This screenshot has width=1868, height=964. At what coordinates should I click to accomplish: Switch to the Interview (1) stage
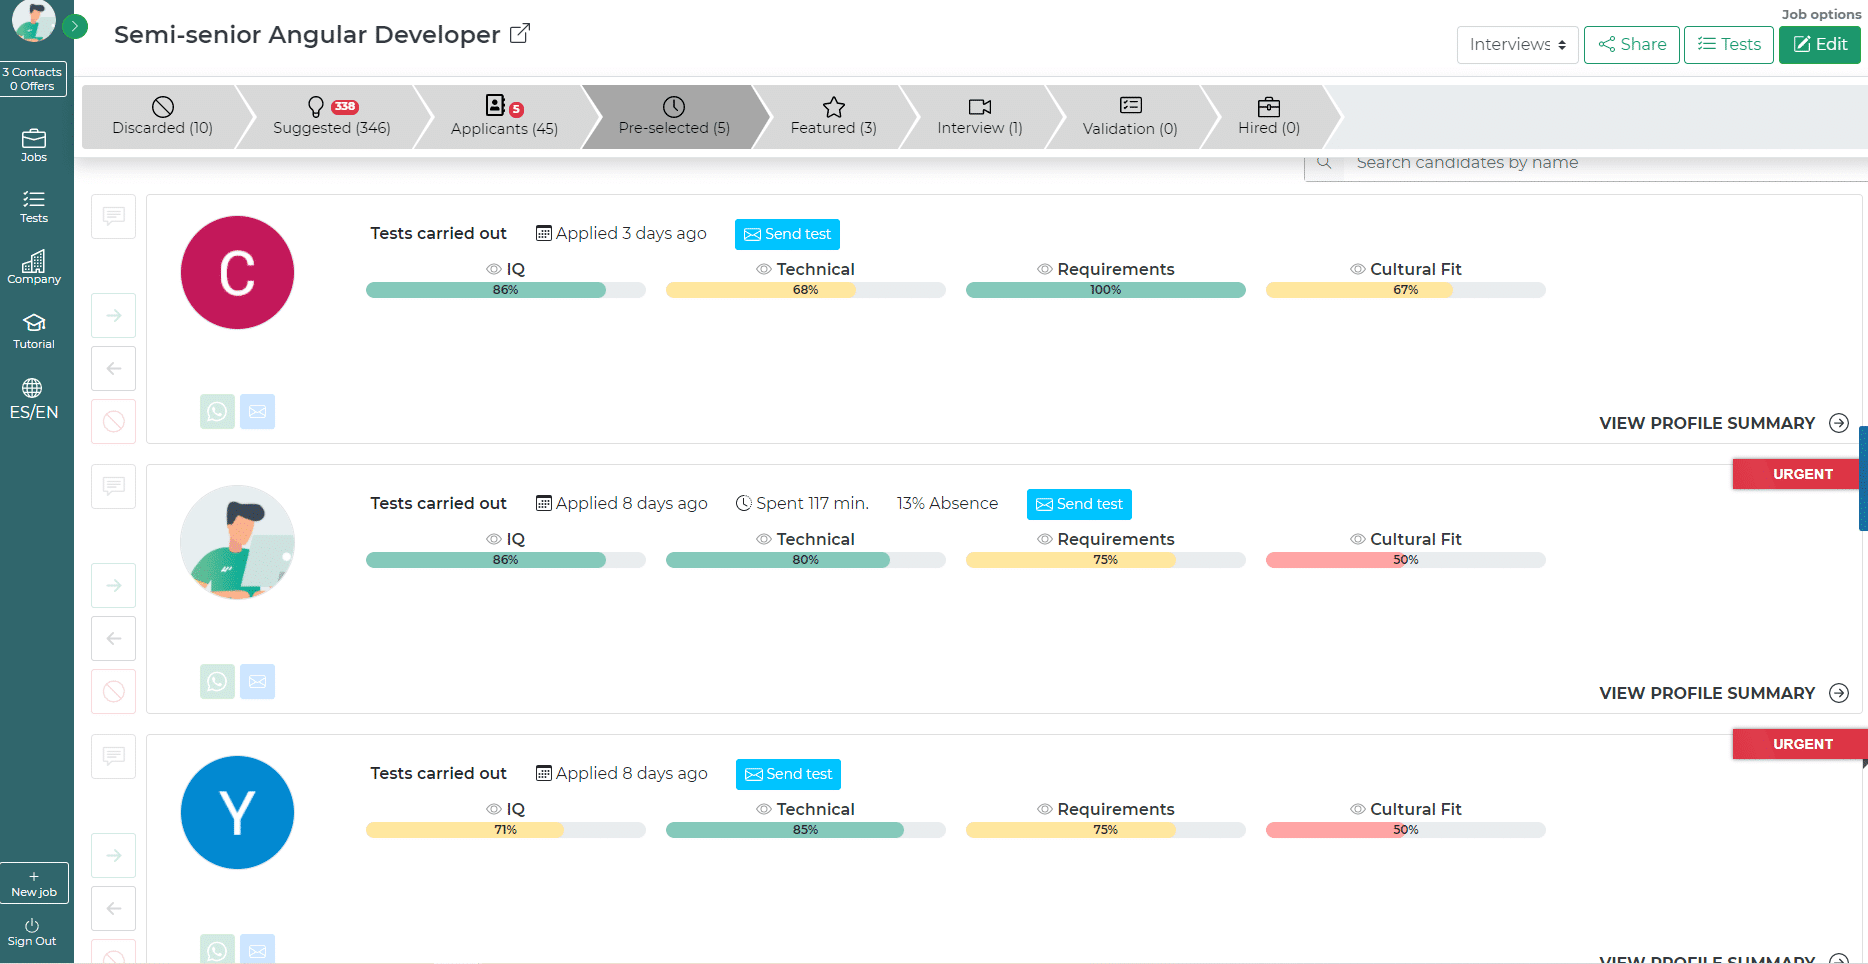[x=979, y=117]
